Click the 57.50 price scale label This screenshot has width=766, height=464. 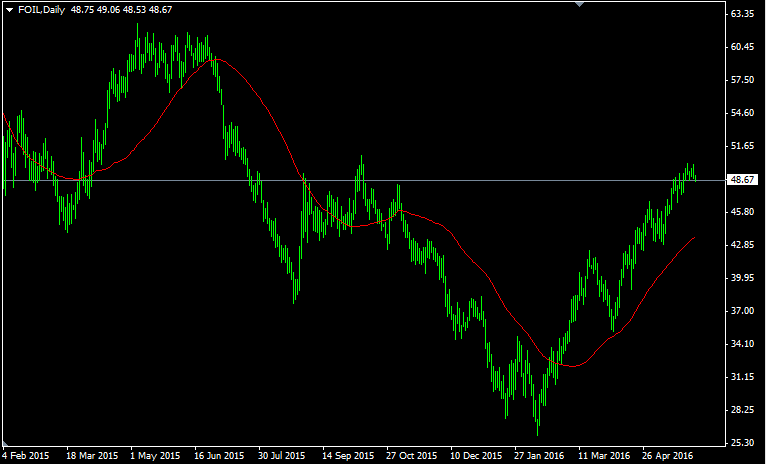pos(743,80)
